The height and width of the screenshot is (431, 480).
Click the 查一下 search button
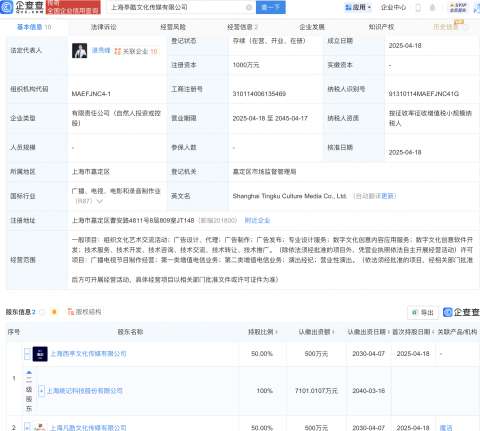tap(271, 7)
